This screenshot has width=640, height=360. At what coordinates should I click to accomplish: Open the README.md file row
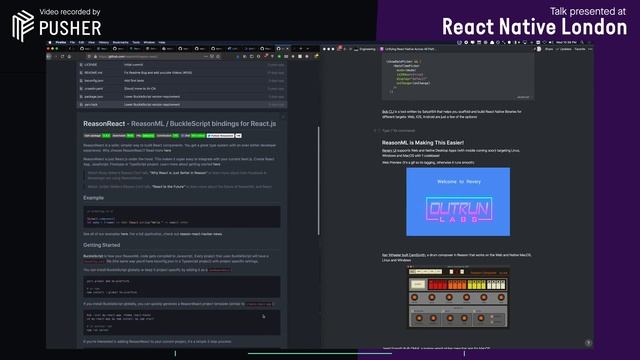[x=182, y=73]
